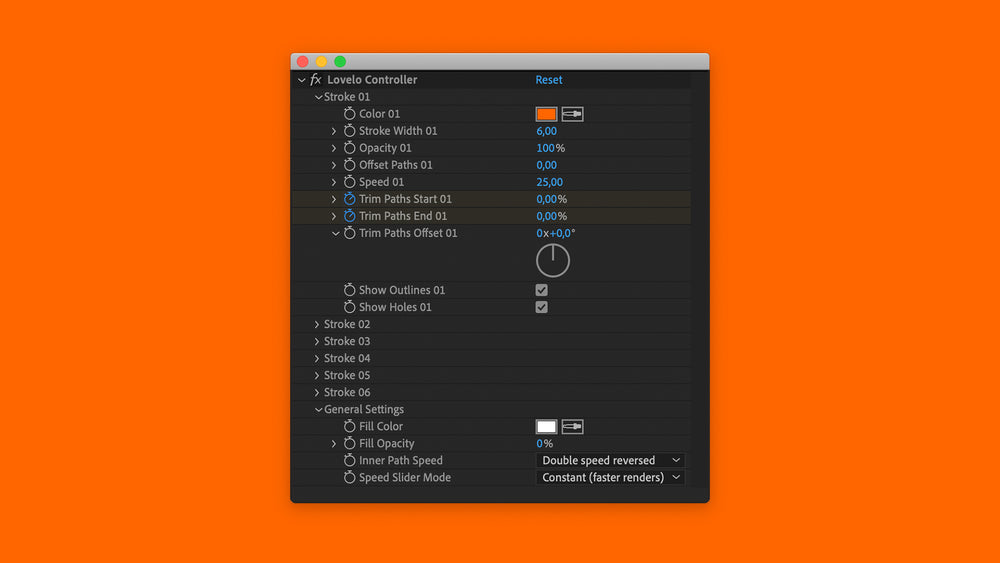Screen dimensions: 1000x563
Task: Click the Trim Paths Offset 01 angle dial
Action: click(553, 261)
